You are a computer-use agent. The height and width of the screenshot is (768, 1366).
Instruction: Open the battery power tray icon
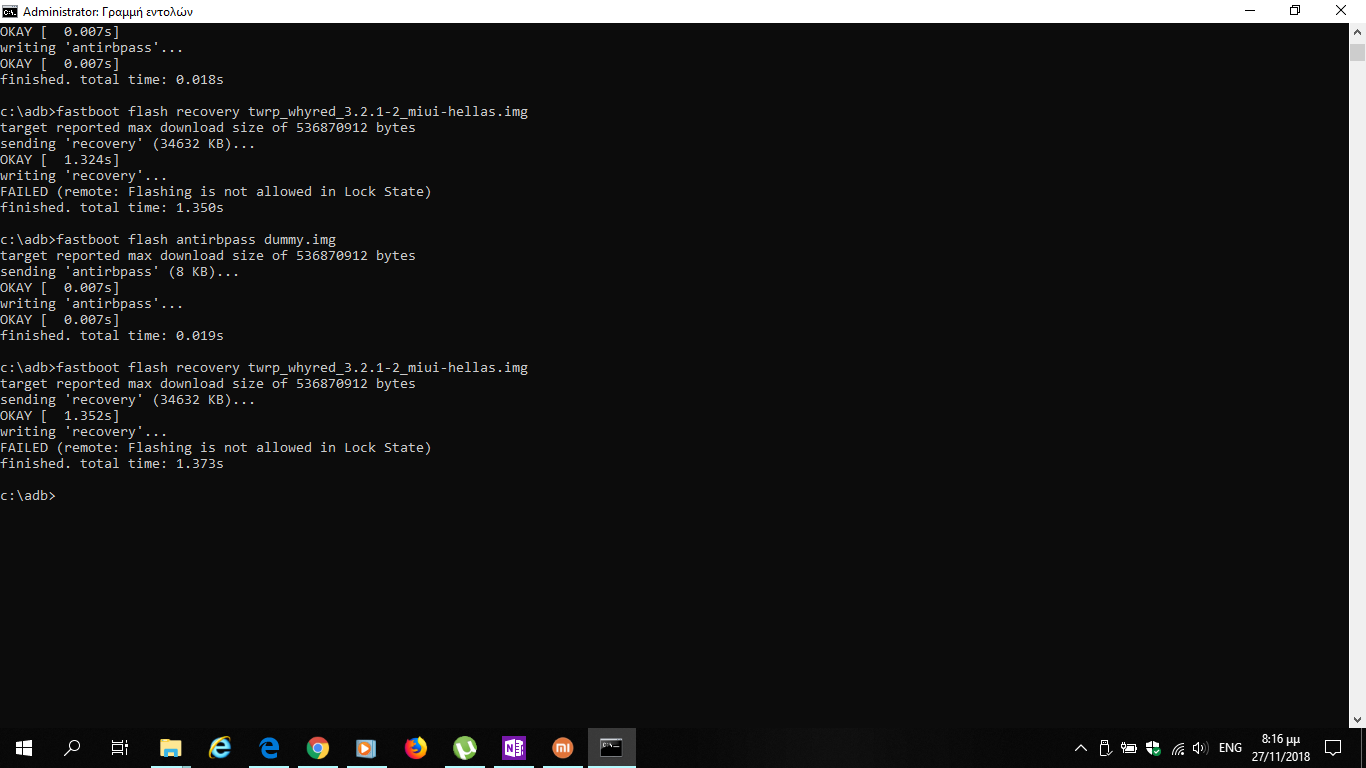click(1129, 748)
